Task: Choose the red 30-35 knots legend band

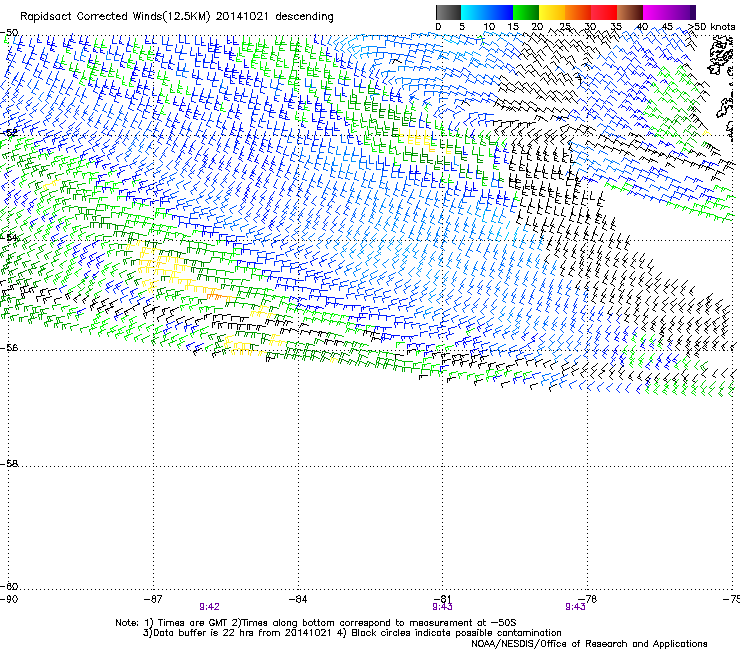Action: pyautogui.click(x=604, y=12)
